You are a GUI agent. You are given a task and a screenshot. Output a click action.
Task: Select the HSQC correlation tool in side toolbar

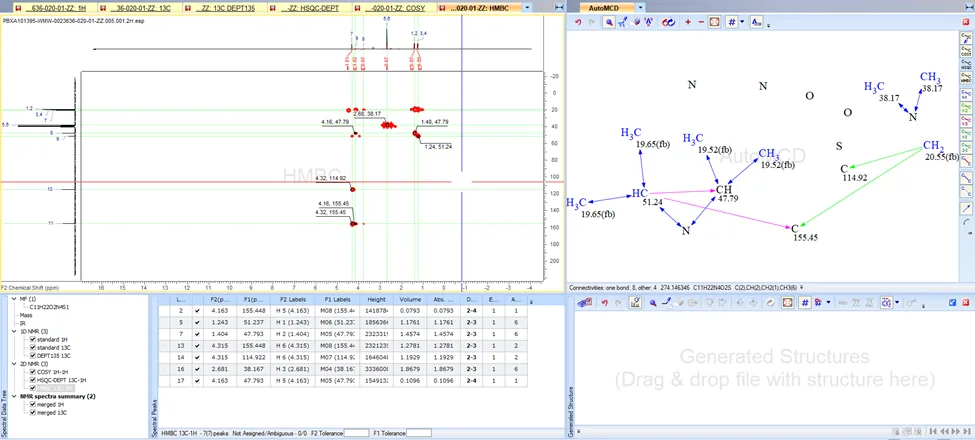click(x=966, y=63)
